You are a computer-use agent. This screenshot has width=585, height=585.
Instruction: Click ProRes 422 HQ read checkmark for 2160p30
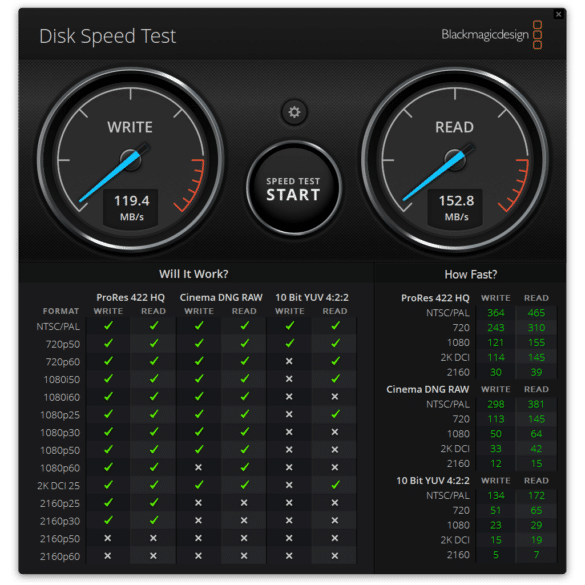point(154,520)
